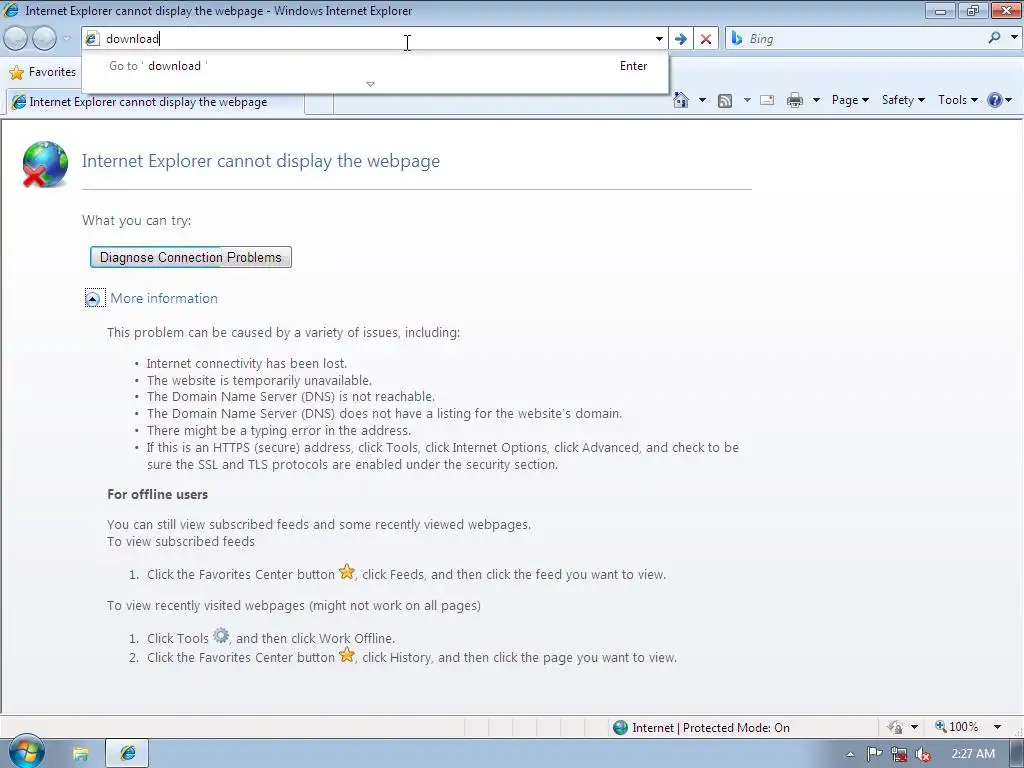Click Diagnose Connection Problems button
The height and width of the screenshot is (768, 1024).
[191, 257]
